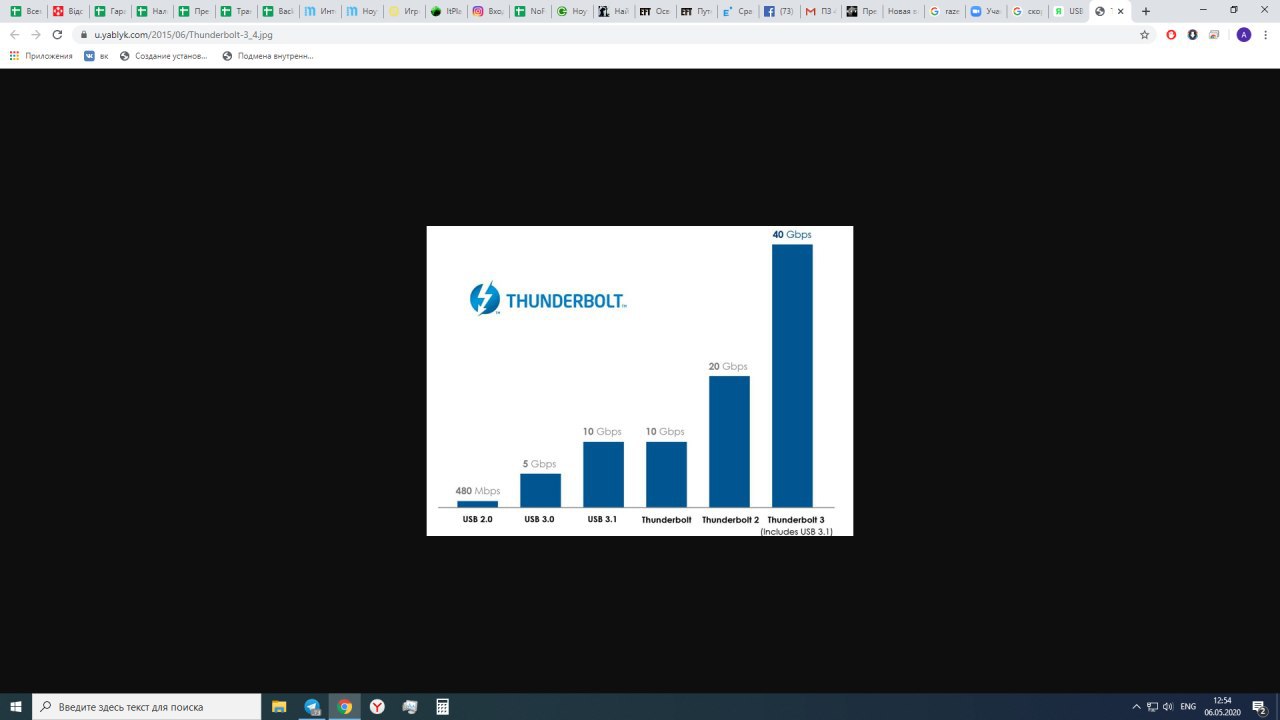Click the Thunderbolt chart image
The height and width of the screenshot is (720, 1280).
click(x=640, y=381)
